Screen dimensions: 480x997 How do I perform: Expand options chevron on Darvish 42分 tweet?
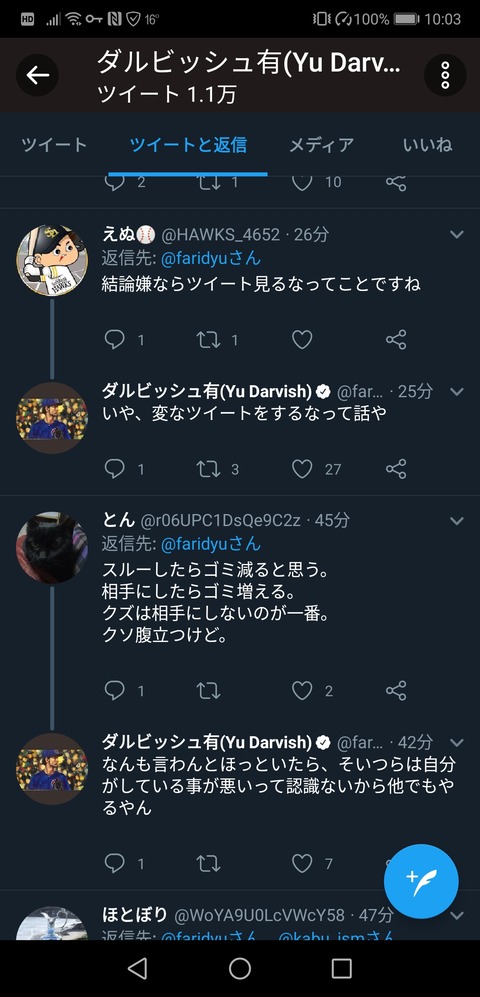point(456,742)
